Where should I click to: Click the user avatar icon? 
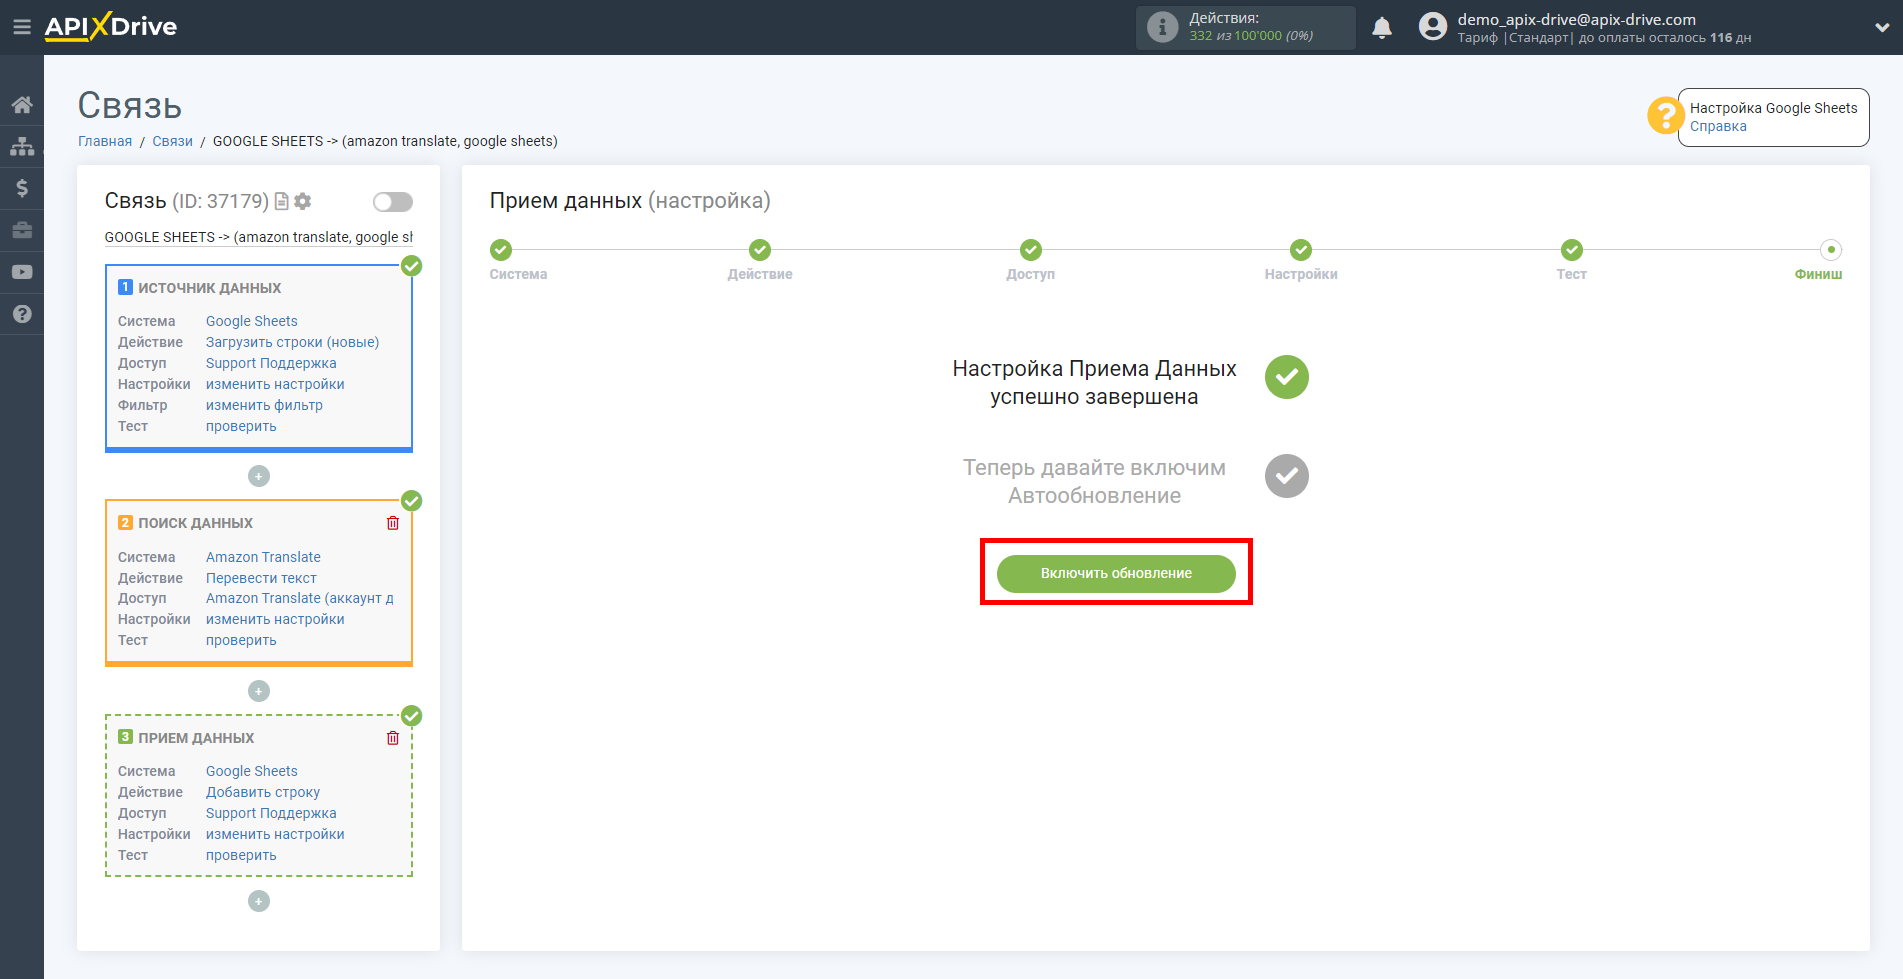[1433, 27]
